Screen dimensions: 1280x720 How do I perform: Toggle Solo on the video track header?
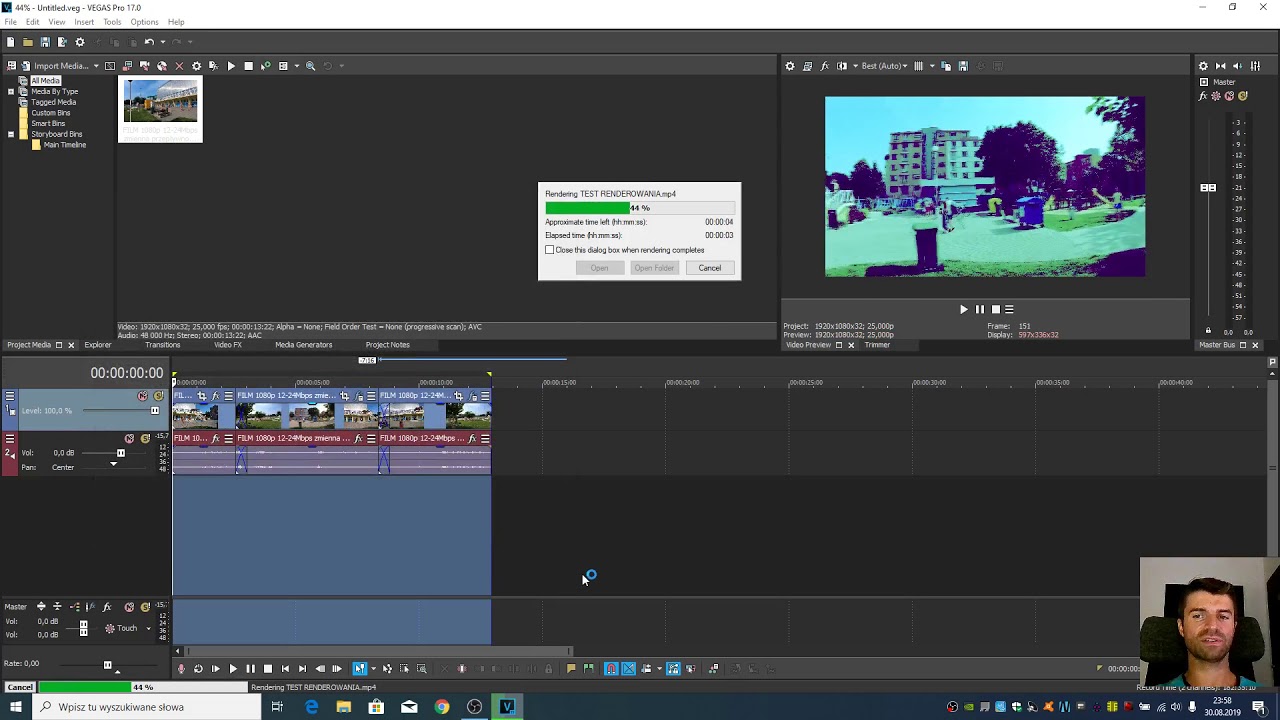[x=158, y=396]
